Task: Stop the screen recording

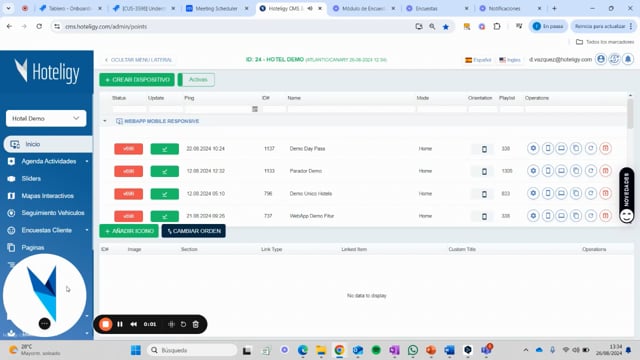Action: click(x=106, y=324)
